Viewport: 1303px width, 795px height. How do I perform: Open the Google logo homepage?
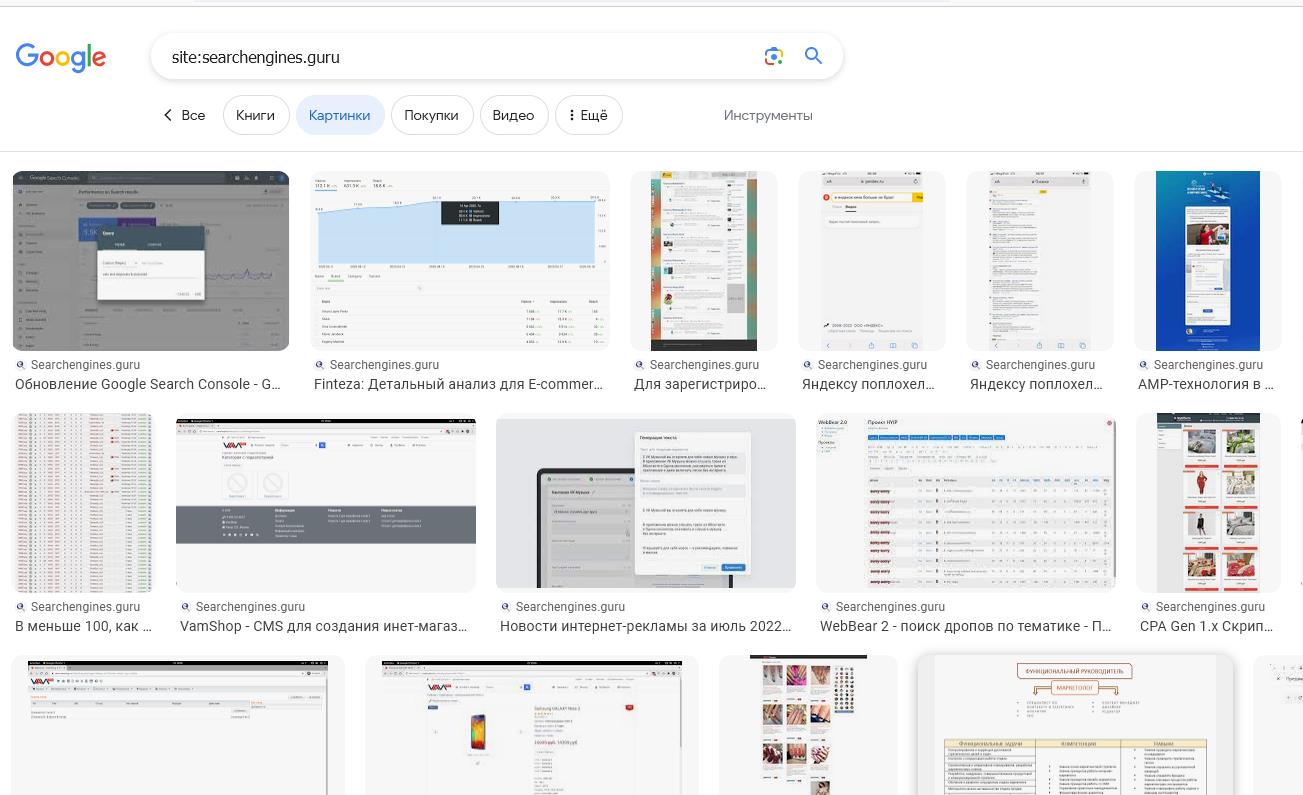point(61,58)
